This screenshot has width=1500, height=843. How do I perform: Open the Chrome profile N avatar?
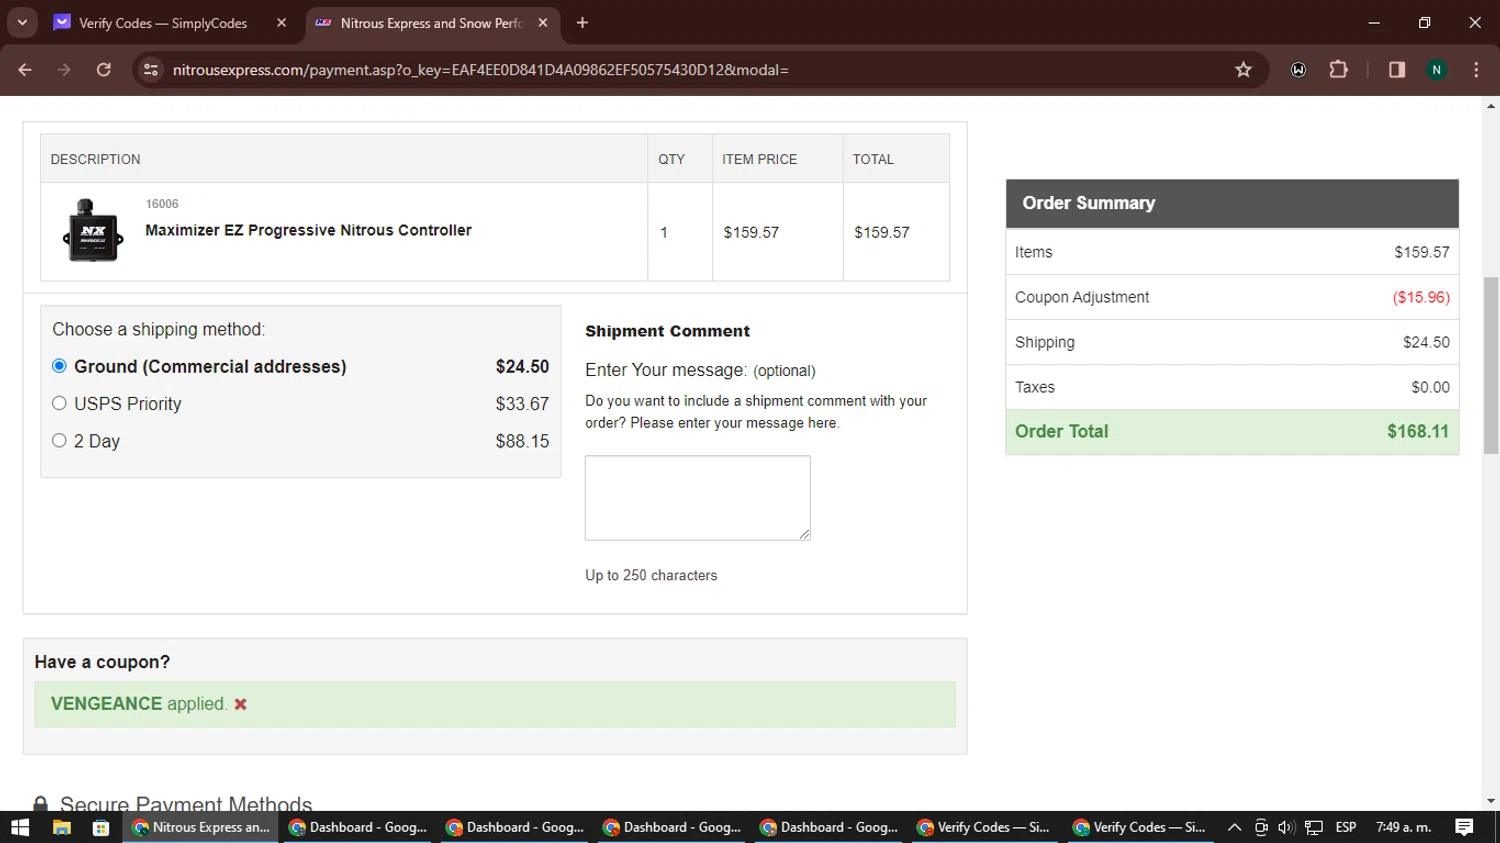click(1437, 69)
